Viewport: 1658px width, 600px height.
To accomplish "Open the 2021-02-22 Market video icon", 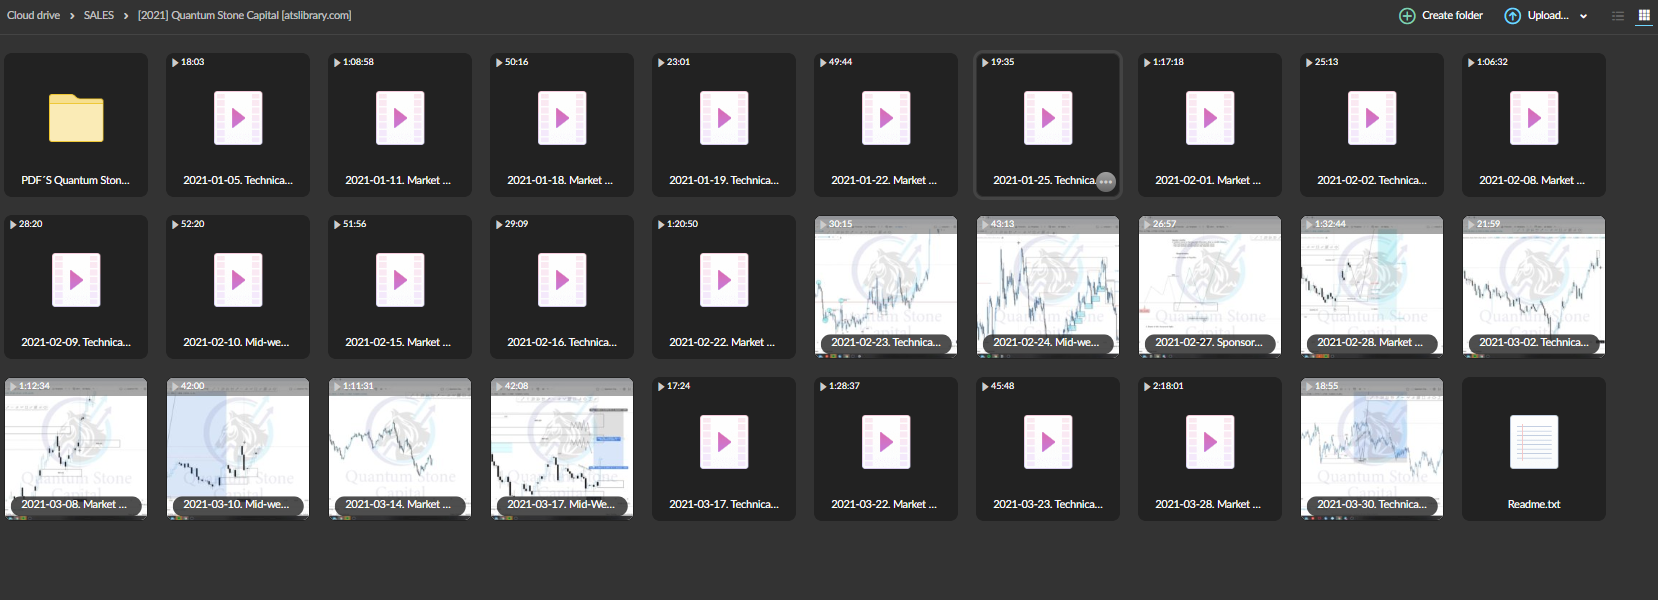I will tap(724, 280).
